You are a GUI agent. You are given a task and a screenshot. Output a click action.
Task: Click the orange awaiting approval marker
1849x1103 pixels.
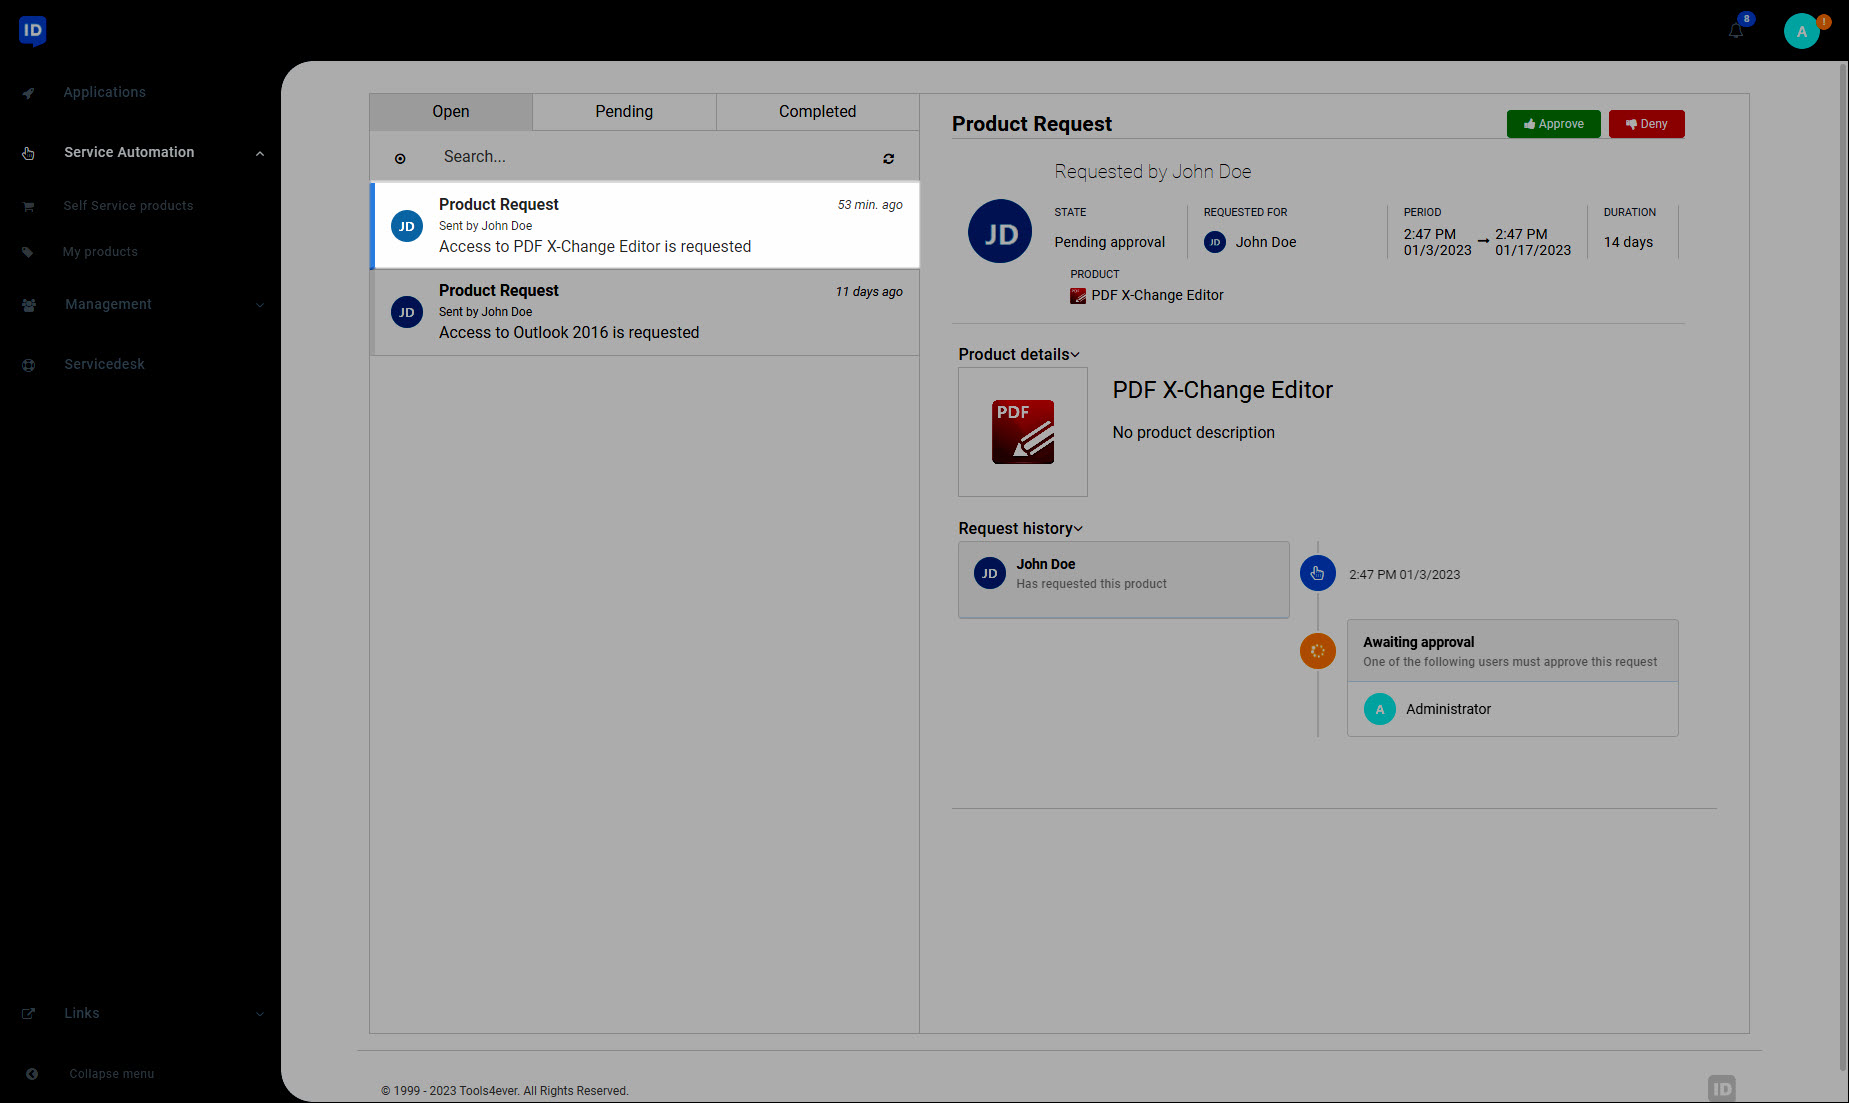(x=1318, y=651)
